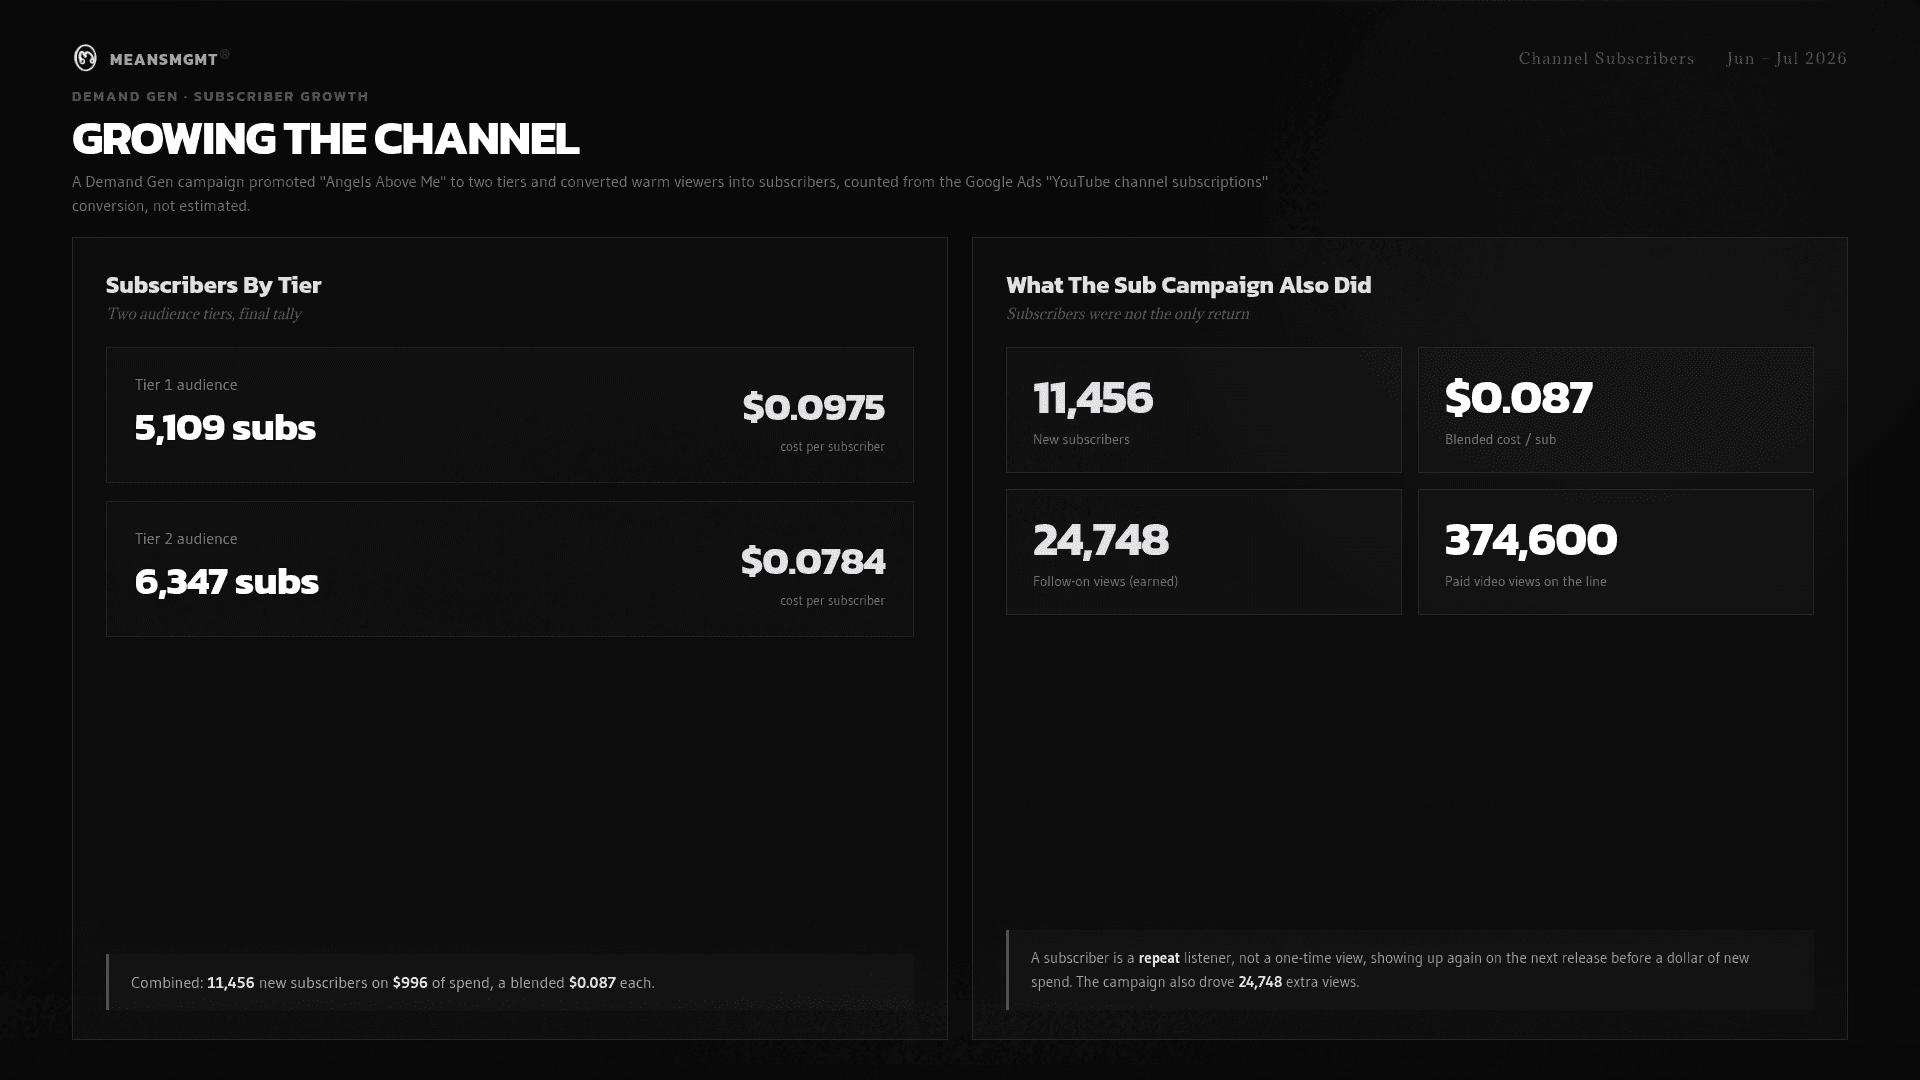Click What The Sub Campaign Also Did heading
The image size is (1920, 1080).
click(1188, 285)
